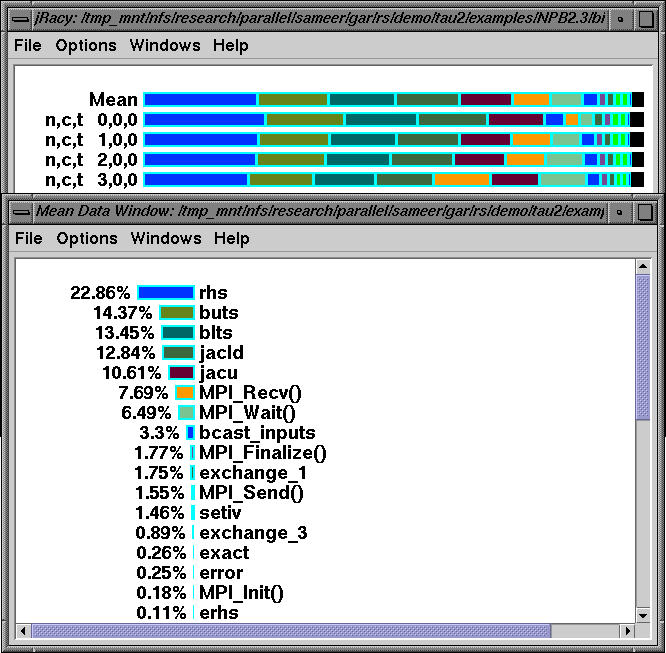Click the blts function name
This screenshot has width=666, height=653.
[216, 333]
